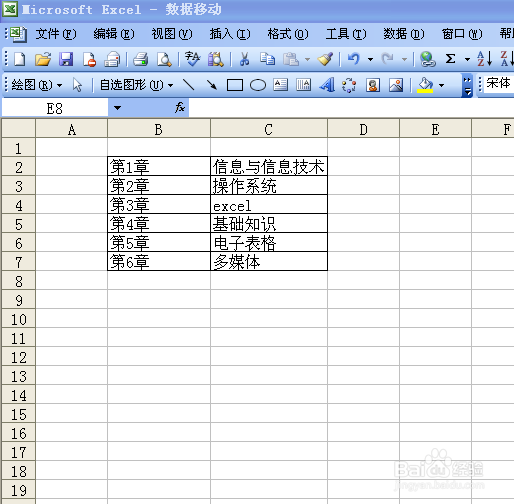The width and height of the screenshot is (514, 504).
Task: Click the Research binoculars icon
Action: click(216, 59)
